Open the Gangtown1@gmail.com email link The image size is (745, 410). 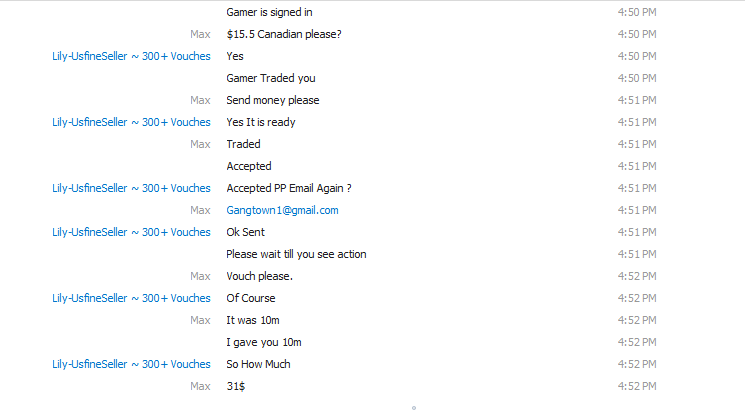282,210
